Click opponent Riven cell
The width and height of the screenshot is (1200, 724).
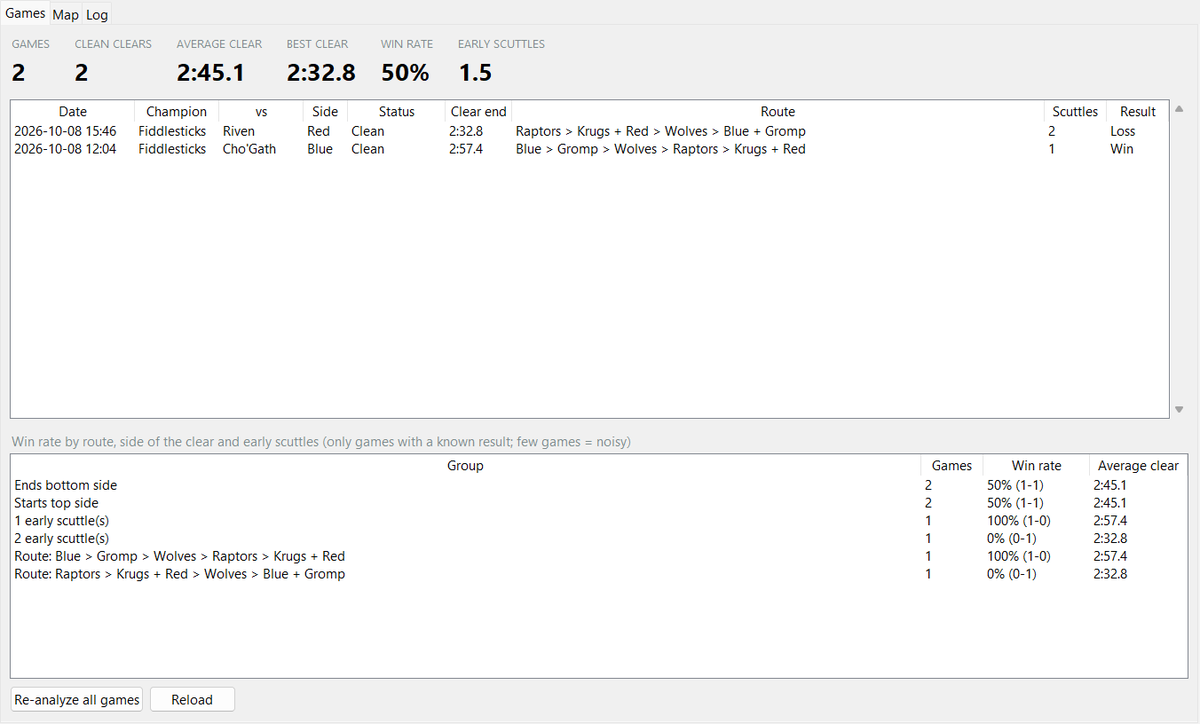point(238,131)
